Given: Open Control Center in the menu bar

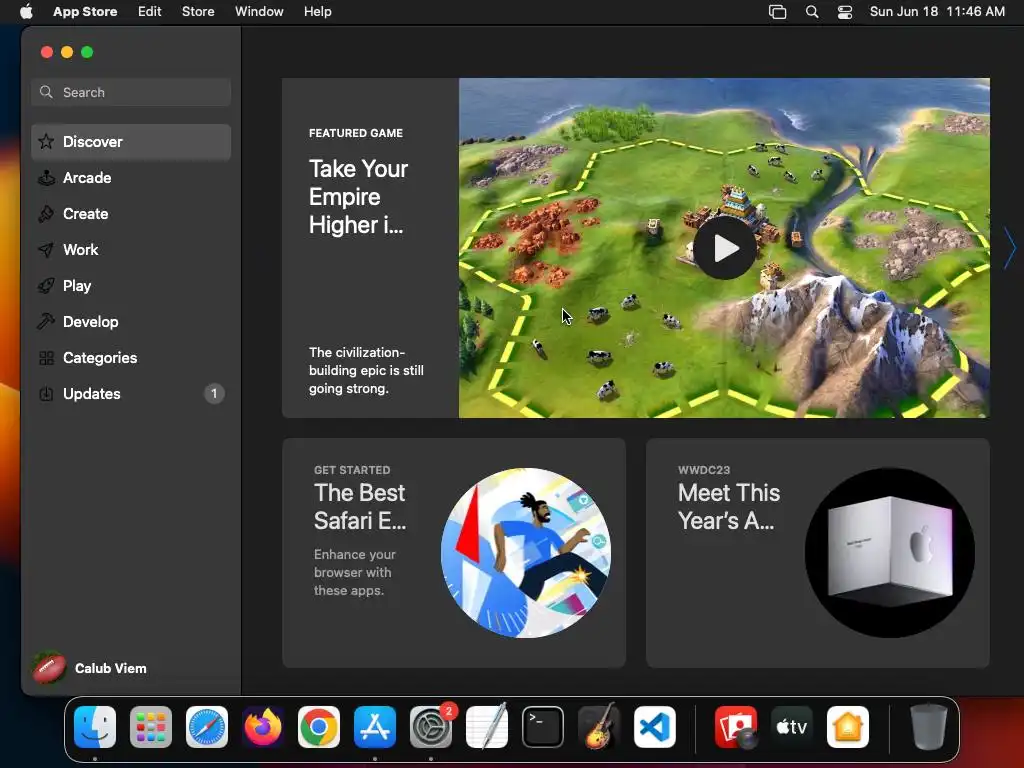Looking at the screenshot, I should pos(845,12).
